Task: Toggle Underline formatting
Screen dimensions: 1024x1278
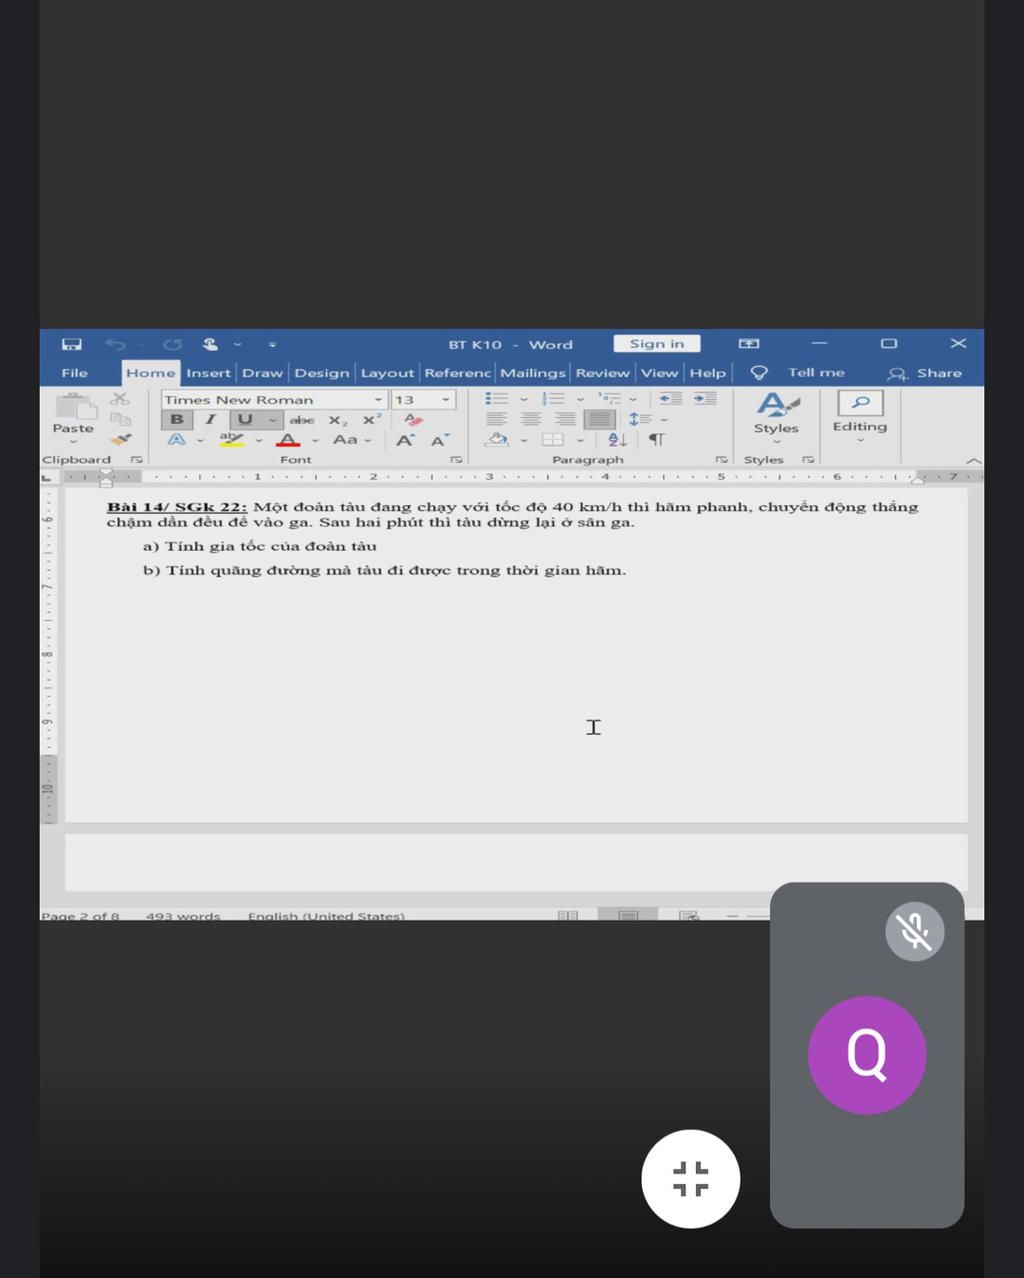Action: point(245,419)
